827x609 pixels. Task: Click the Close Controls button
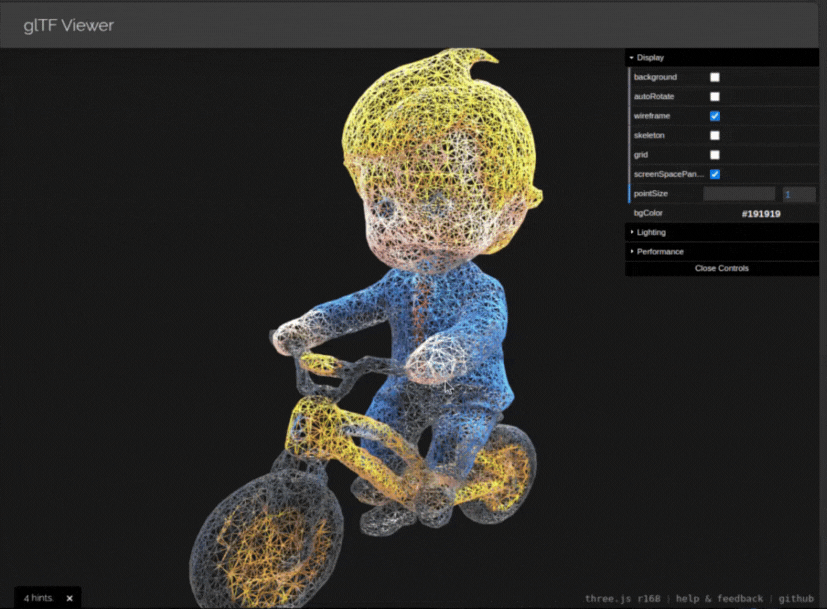coord(721,268)
